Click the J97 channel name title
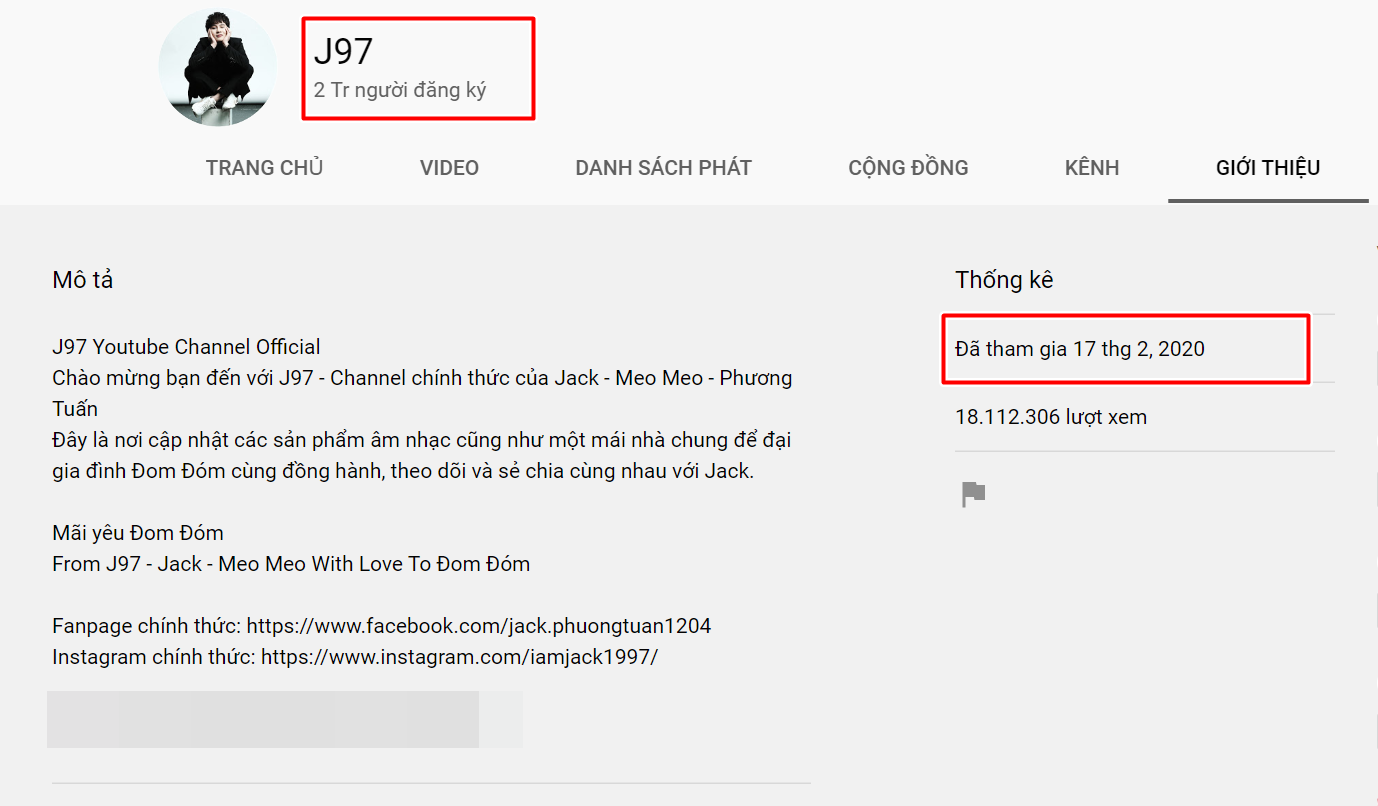 343,52
